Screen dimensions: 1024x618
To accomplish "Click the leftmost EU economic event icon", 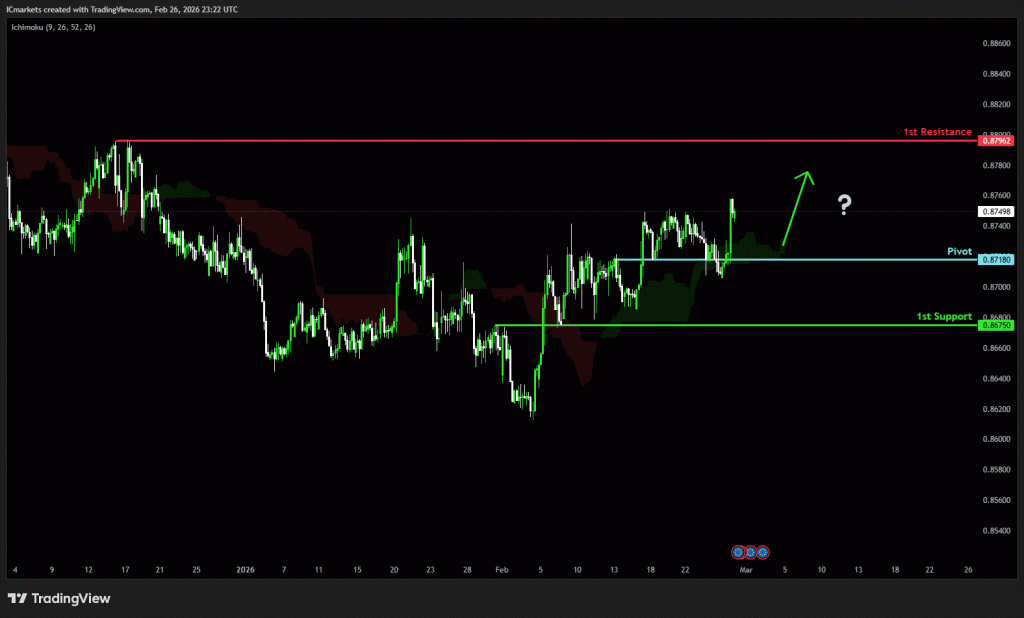I will [x=738, y=552].
